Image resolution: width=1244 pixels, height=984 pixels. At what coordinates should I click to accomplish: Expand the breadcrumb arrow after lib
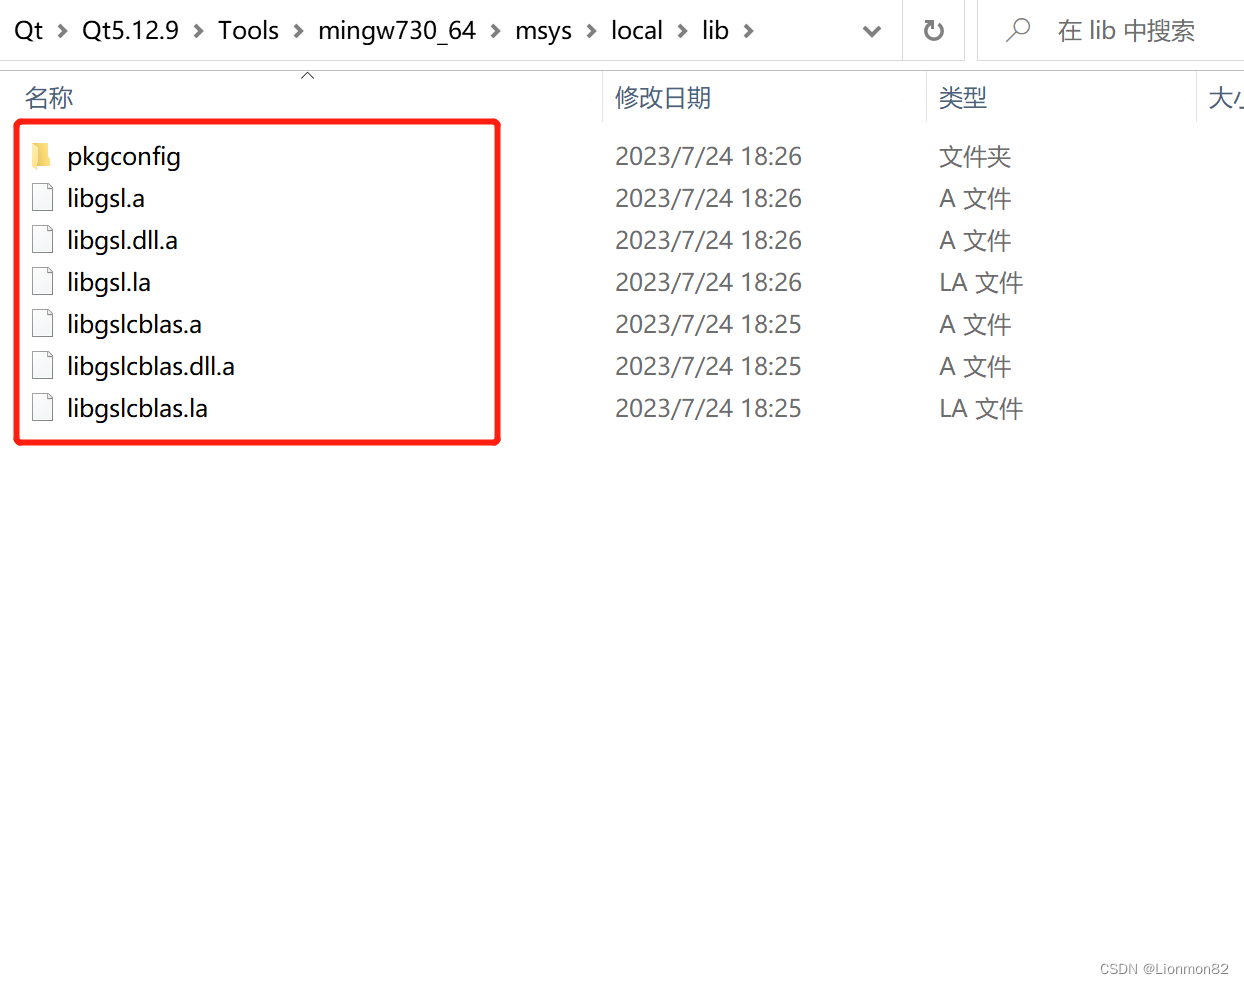coord(749,30)
